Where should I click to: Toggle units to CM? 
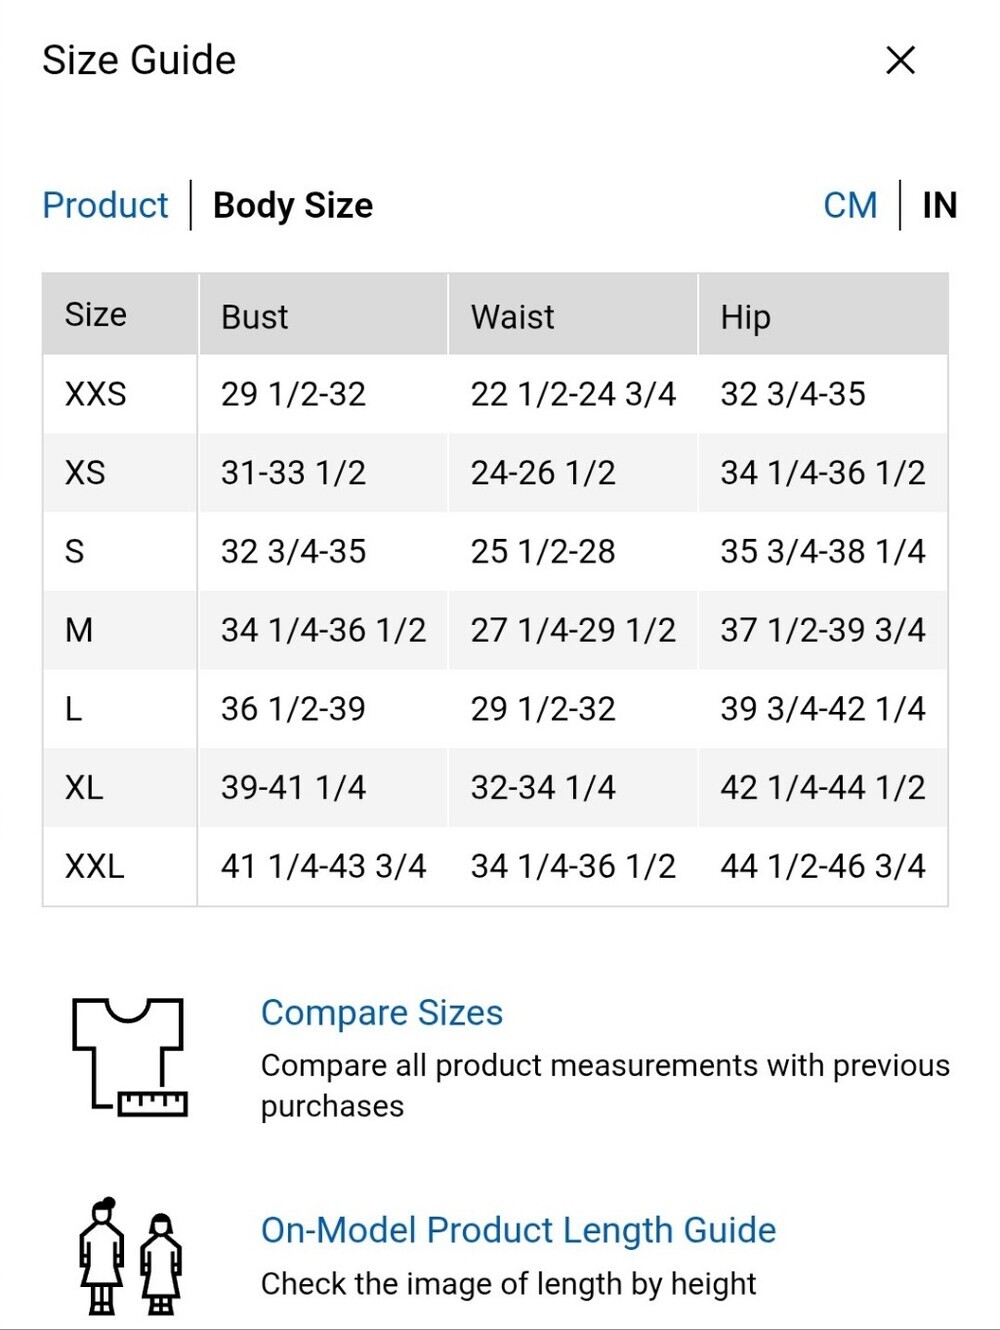(x=850, y=205)
